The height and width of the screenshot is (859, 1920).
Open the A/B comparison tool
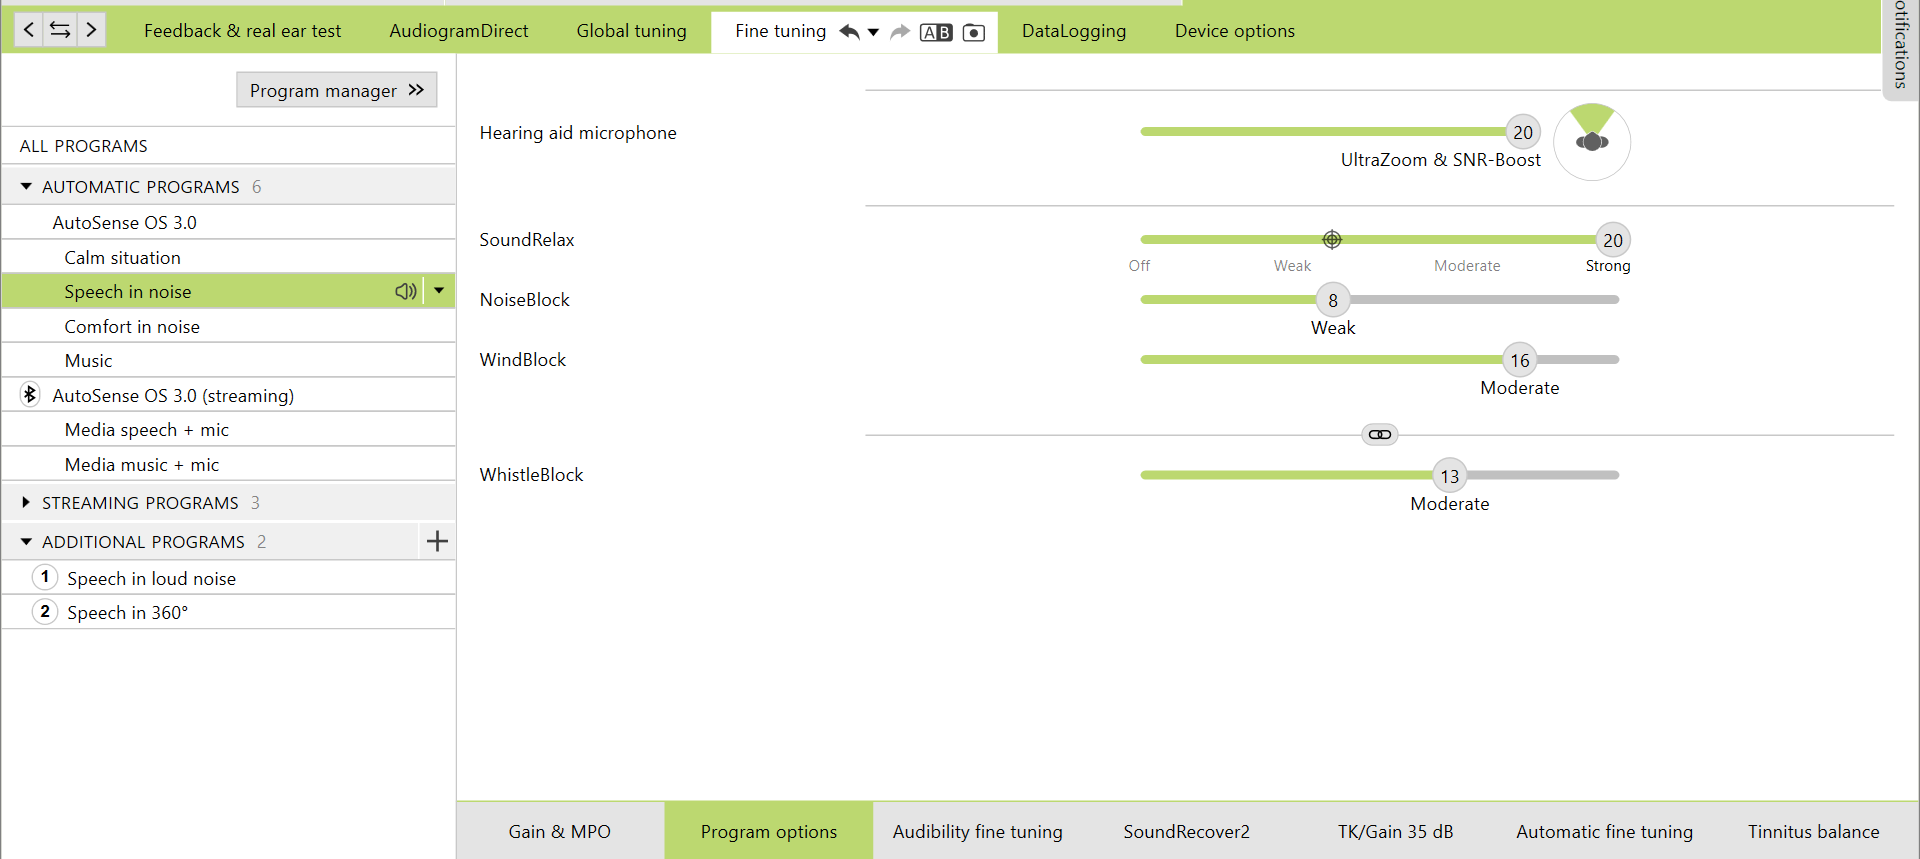coord(936,33)
